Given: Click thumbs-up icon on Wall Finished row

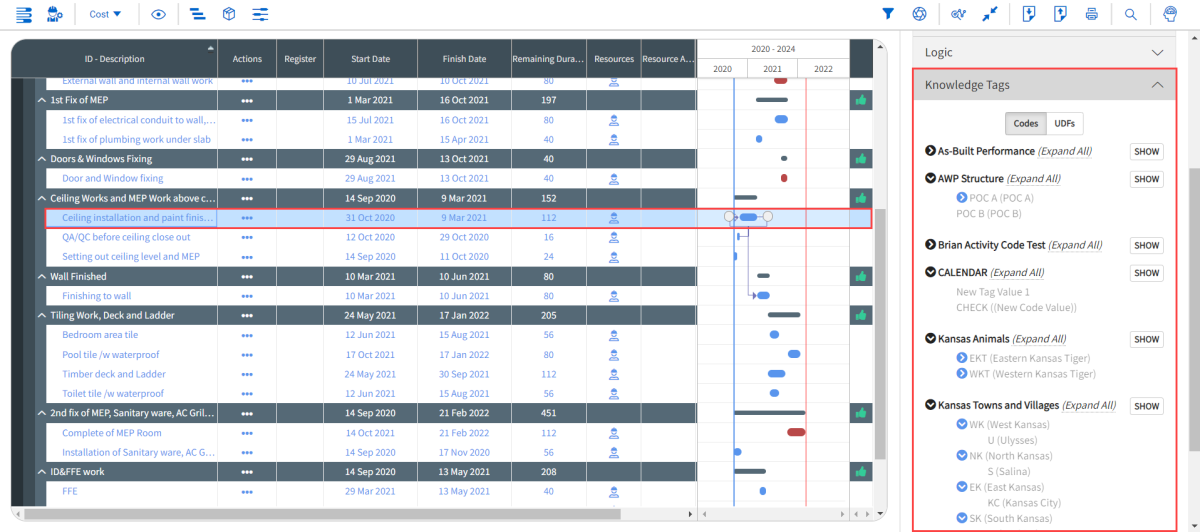Looking at the screenshot, I should (860, 276).
